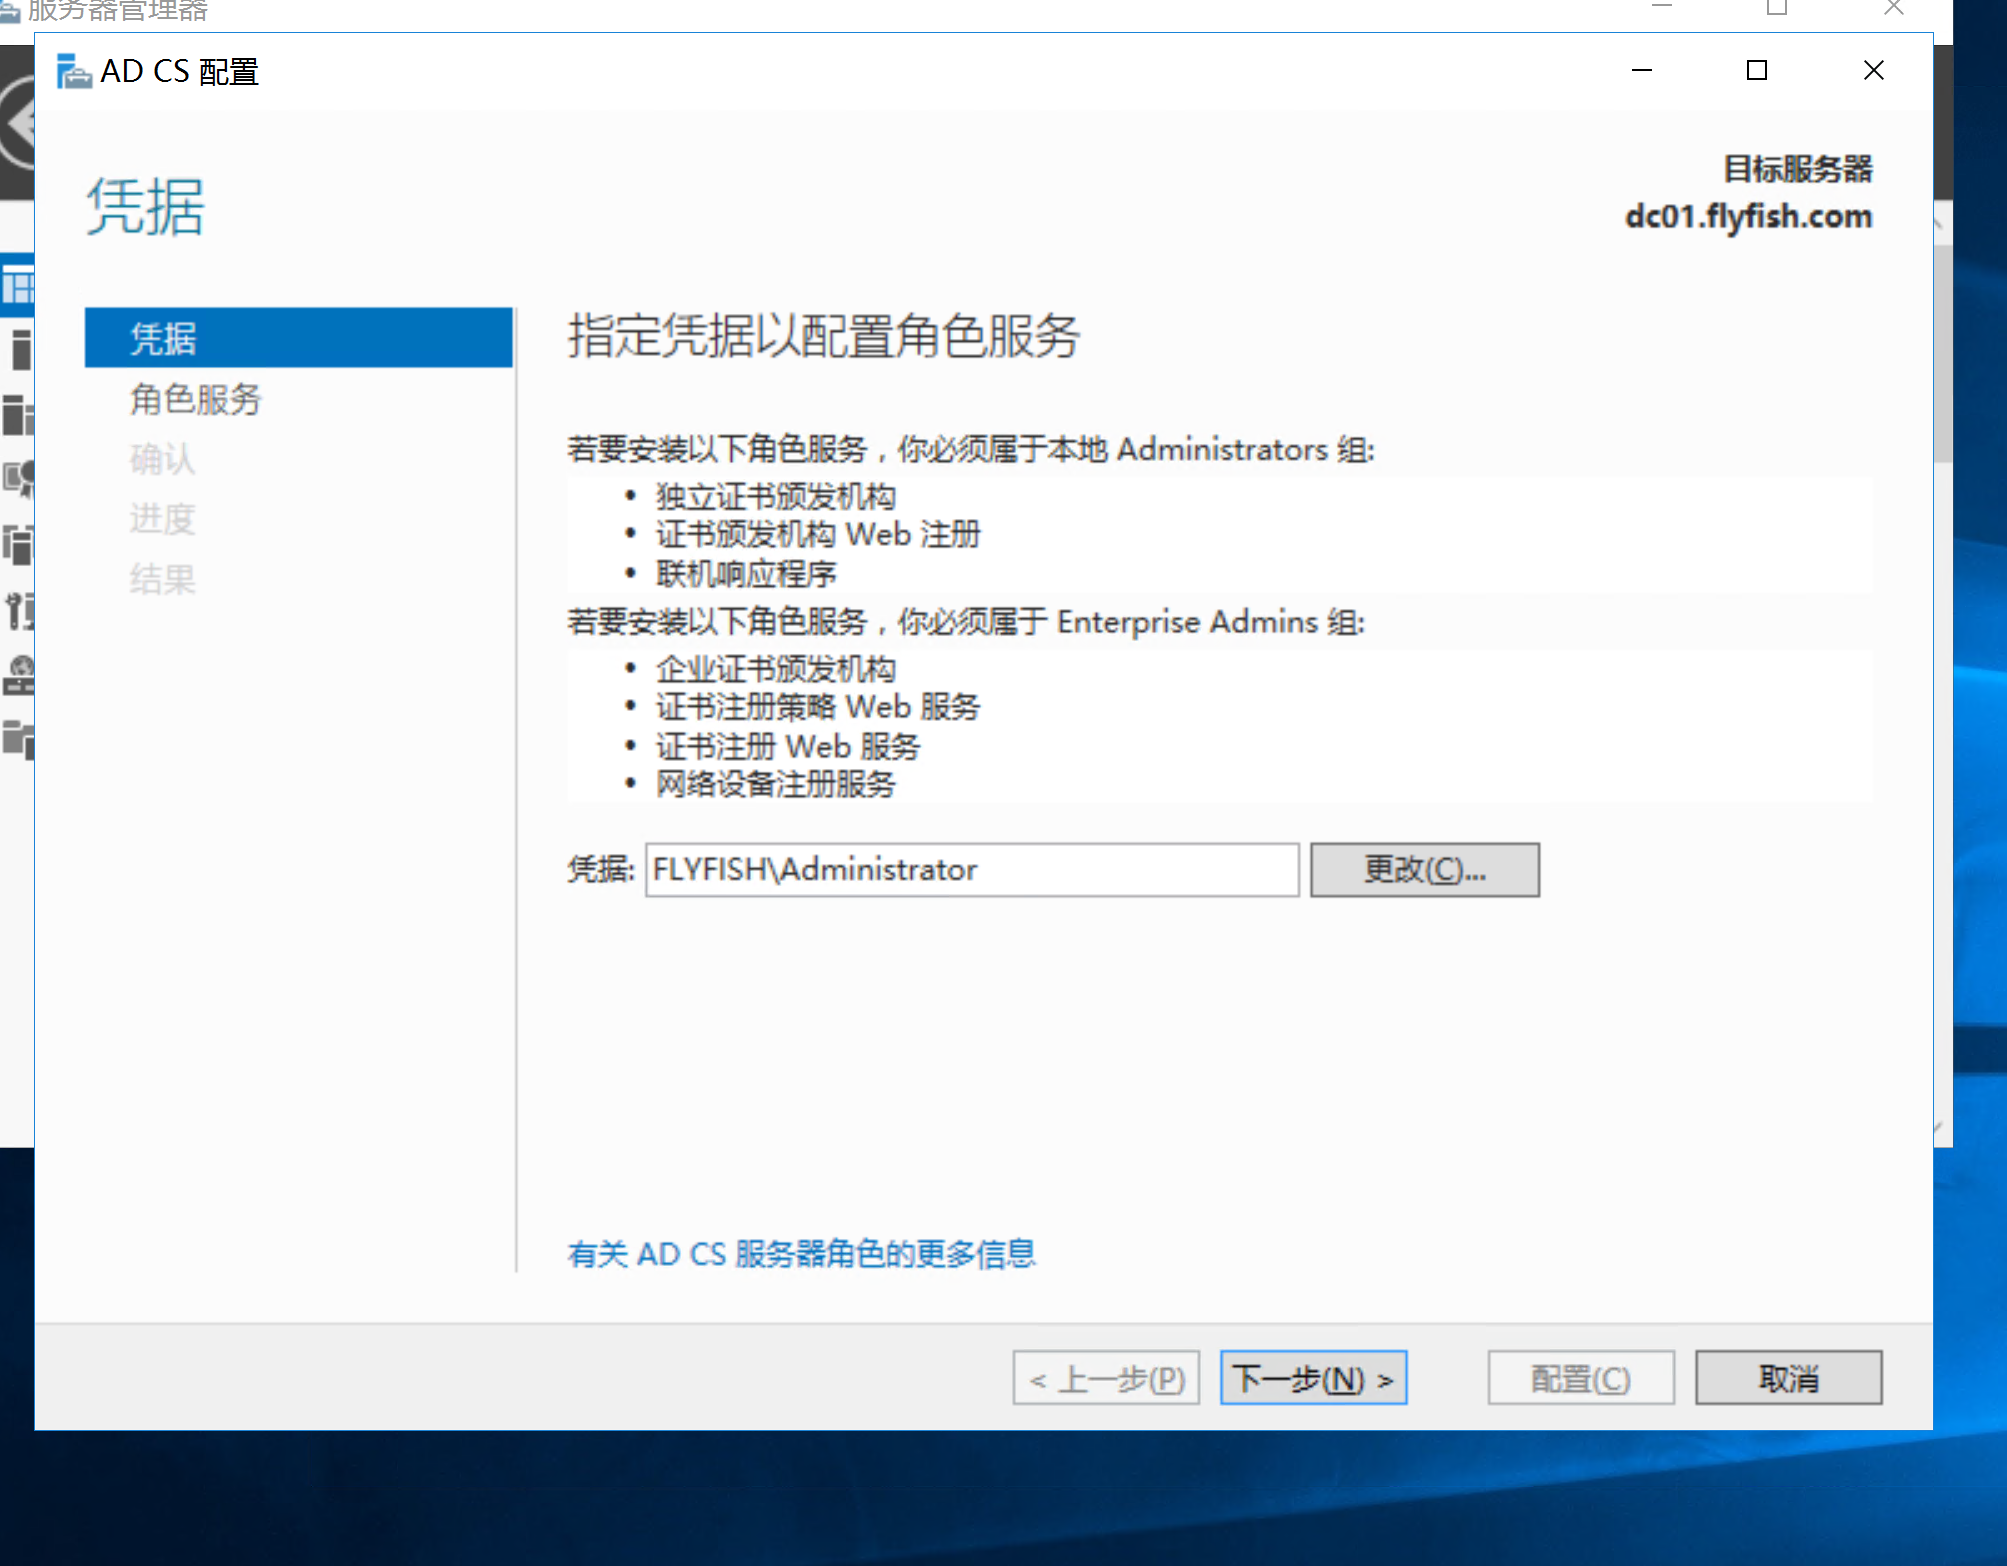This screenshot has width=2007, height=1566.
Task: Open Dashboard icon in Server Manager sidebar
Action: click(17, 287)
